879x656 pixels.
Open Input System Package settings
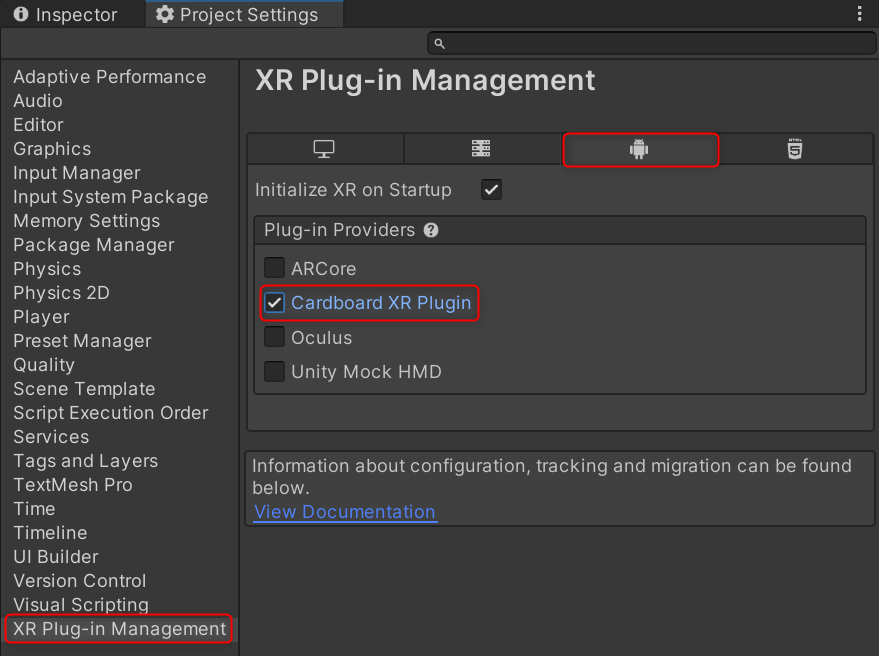coord(110,197)
